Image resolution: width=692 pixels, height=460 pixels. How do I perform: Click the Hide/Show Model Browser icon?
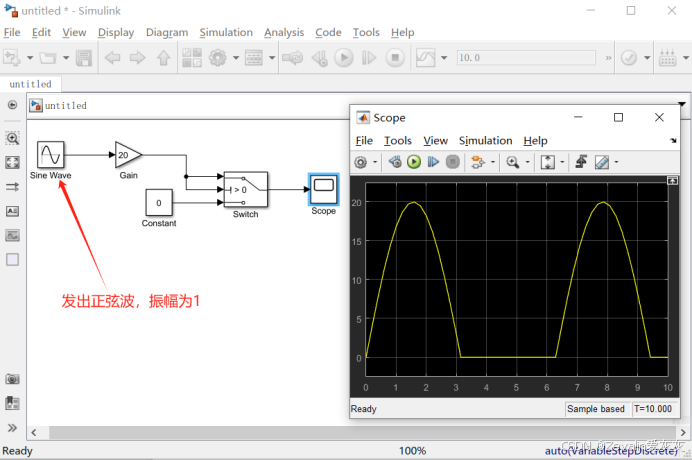[12, 105]
